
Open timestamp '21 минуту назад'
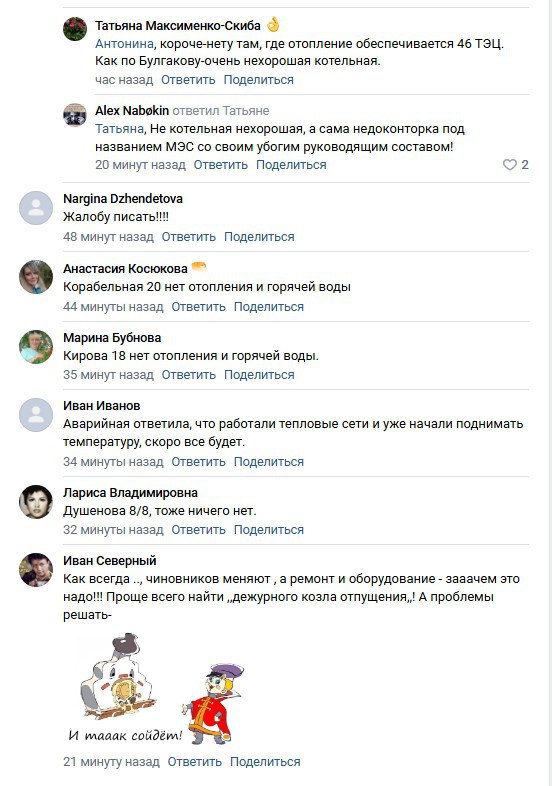[x=111, y=762]
